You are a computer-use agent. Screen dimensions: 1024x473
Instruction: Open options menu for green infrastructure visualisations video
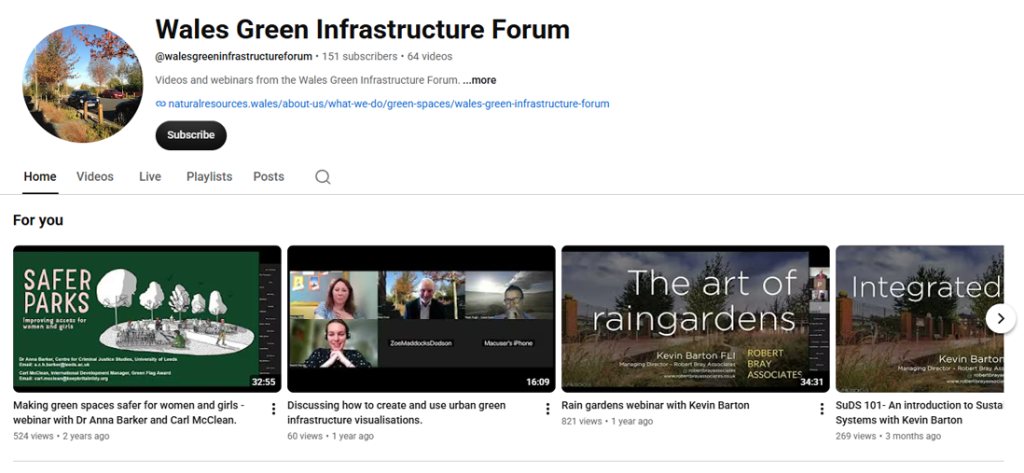[x=547, y=409]
